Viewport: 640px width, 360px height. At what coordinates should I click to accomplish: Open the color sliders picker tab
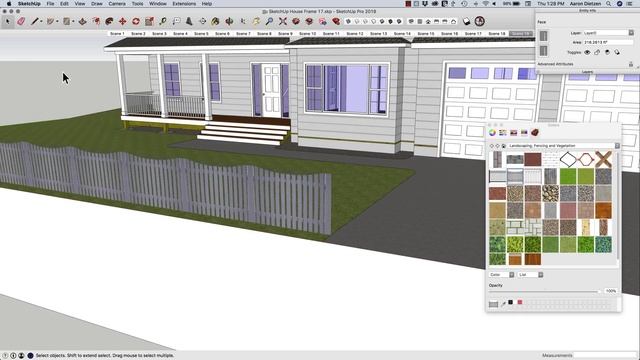[x=503, y=133]
